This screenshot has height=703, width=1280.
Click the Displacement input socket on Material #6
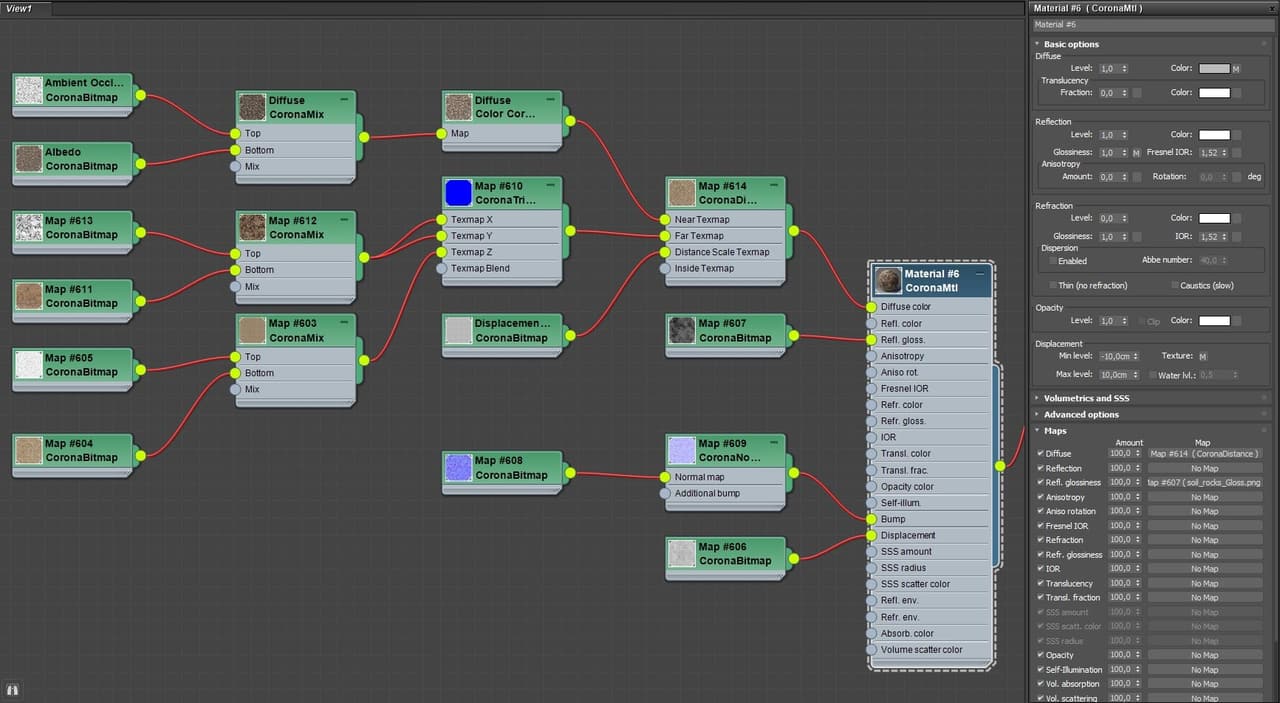pyautogui.click(x=871, y=535)
